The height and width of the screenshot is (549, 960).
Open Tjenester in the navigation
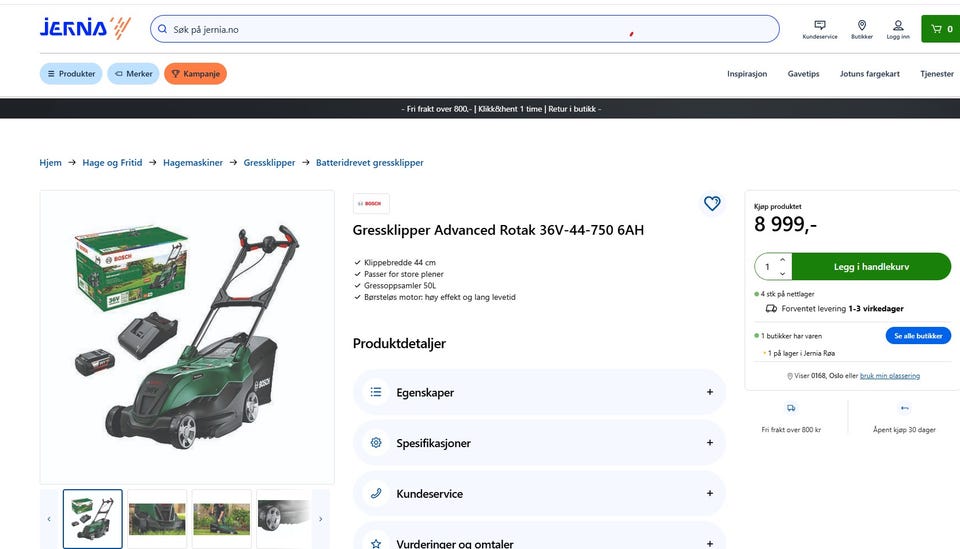(x=937, y=73)
